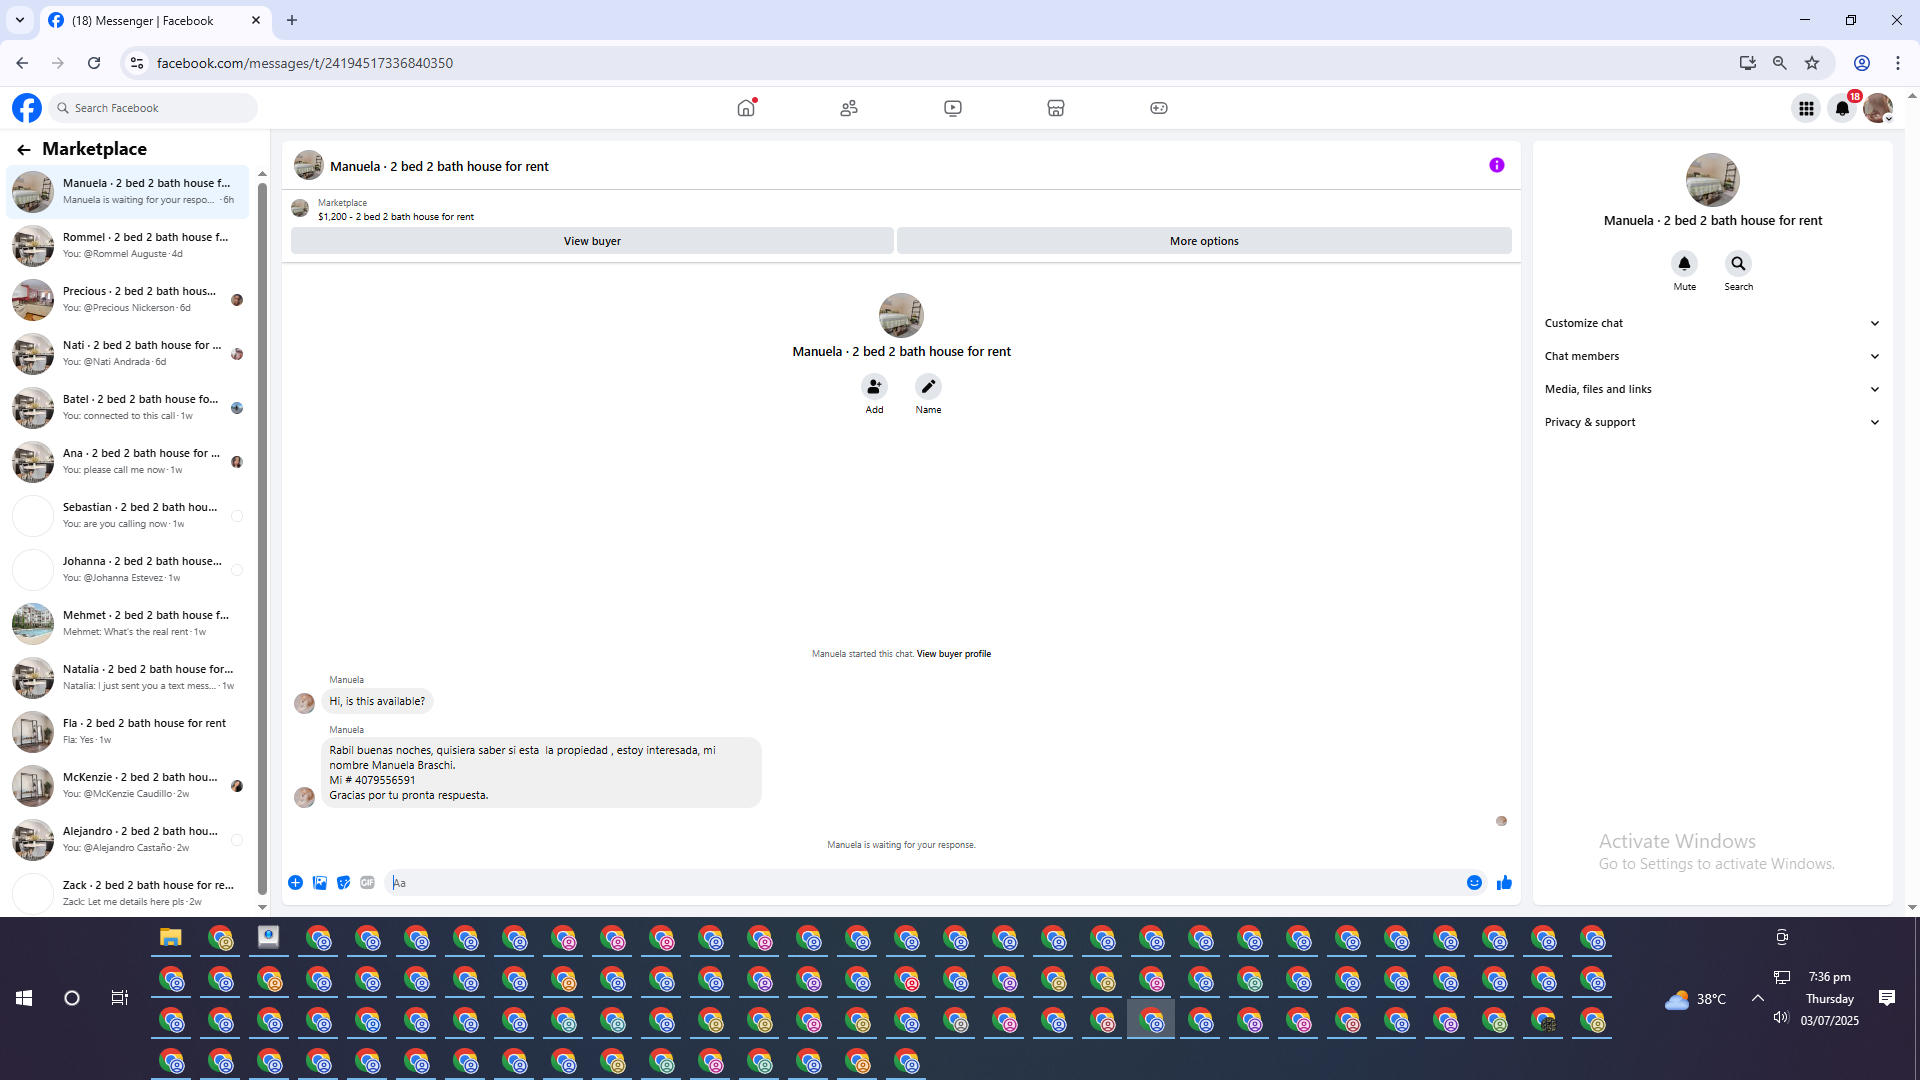Expand Customize chat section
Screen dimensions: 1920x1080
click(1712, 323)
